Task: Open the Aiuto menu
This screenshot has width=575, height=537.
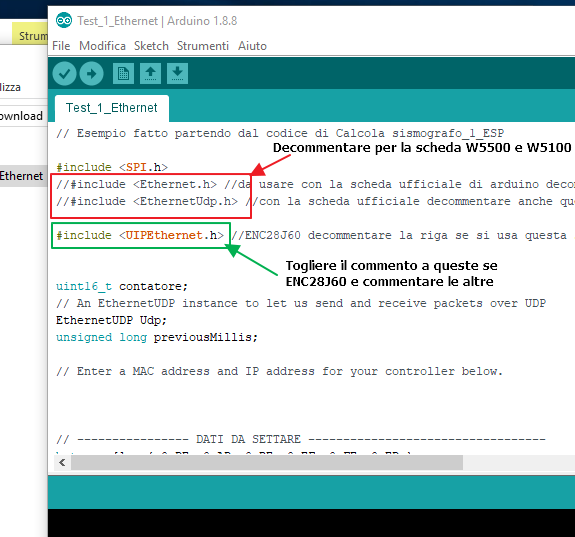Action: pyautogui.click(x=252, y=46)
